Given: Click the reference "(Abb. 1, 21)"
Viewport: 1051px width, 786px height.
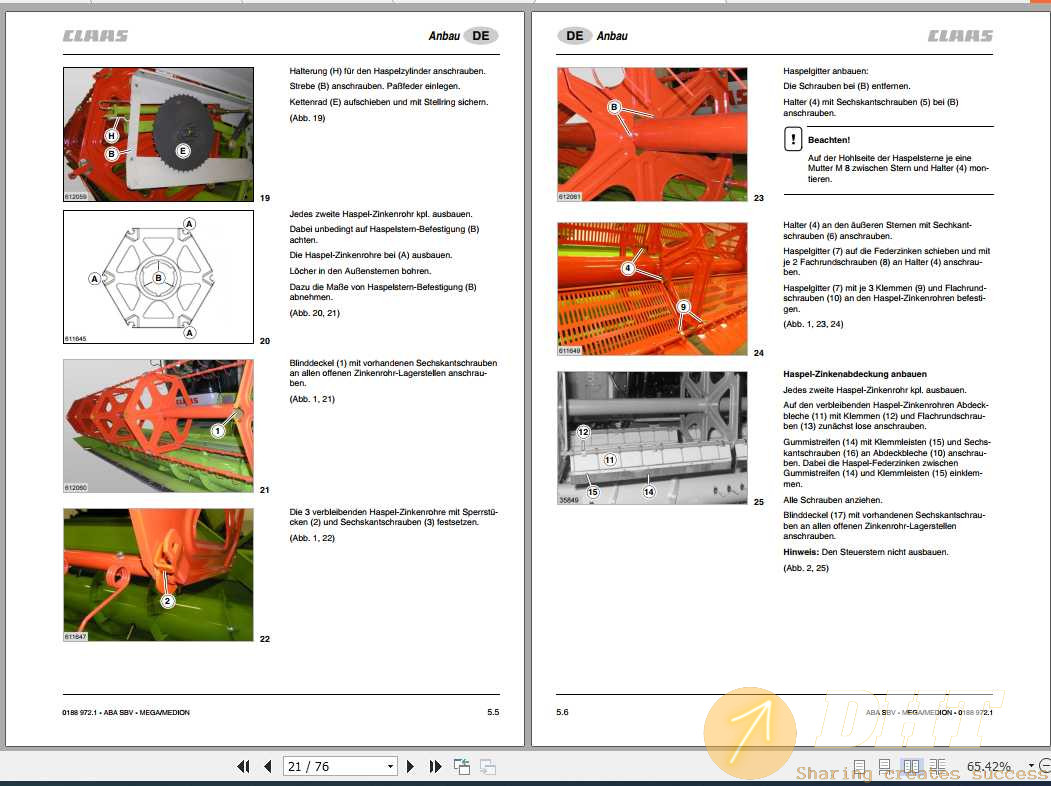Looking at the screenshot, I should coord(312,399).
